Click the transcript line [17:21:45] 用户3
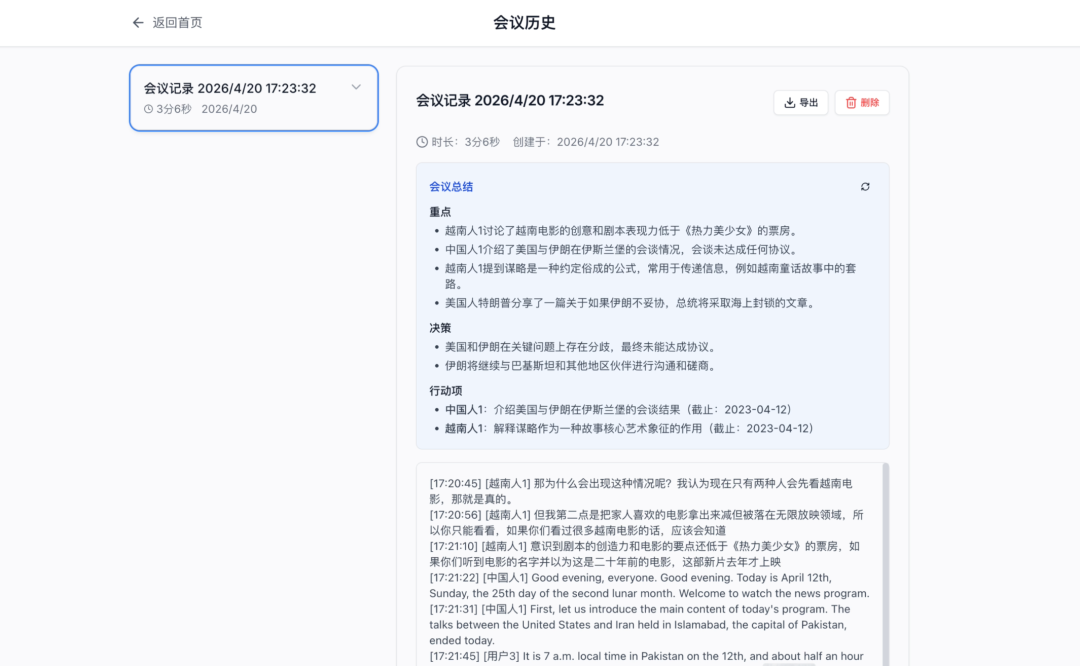This screenshot has width=1080, height=666. [646, 656]
